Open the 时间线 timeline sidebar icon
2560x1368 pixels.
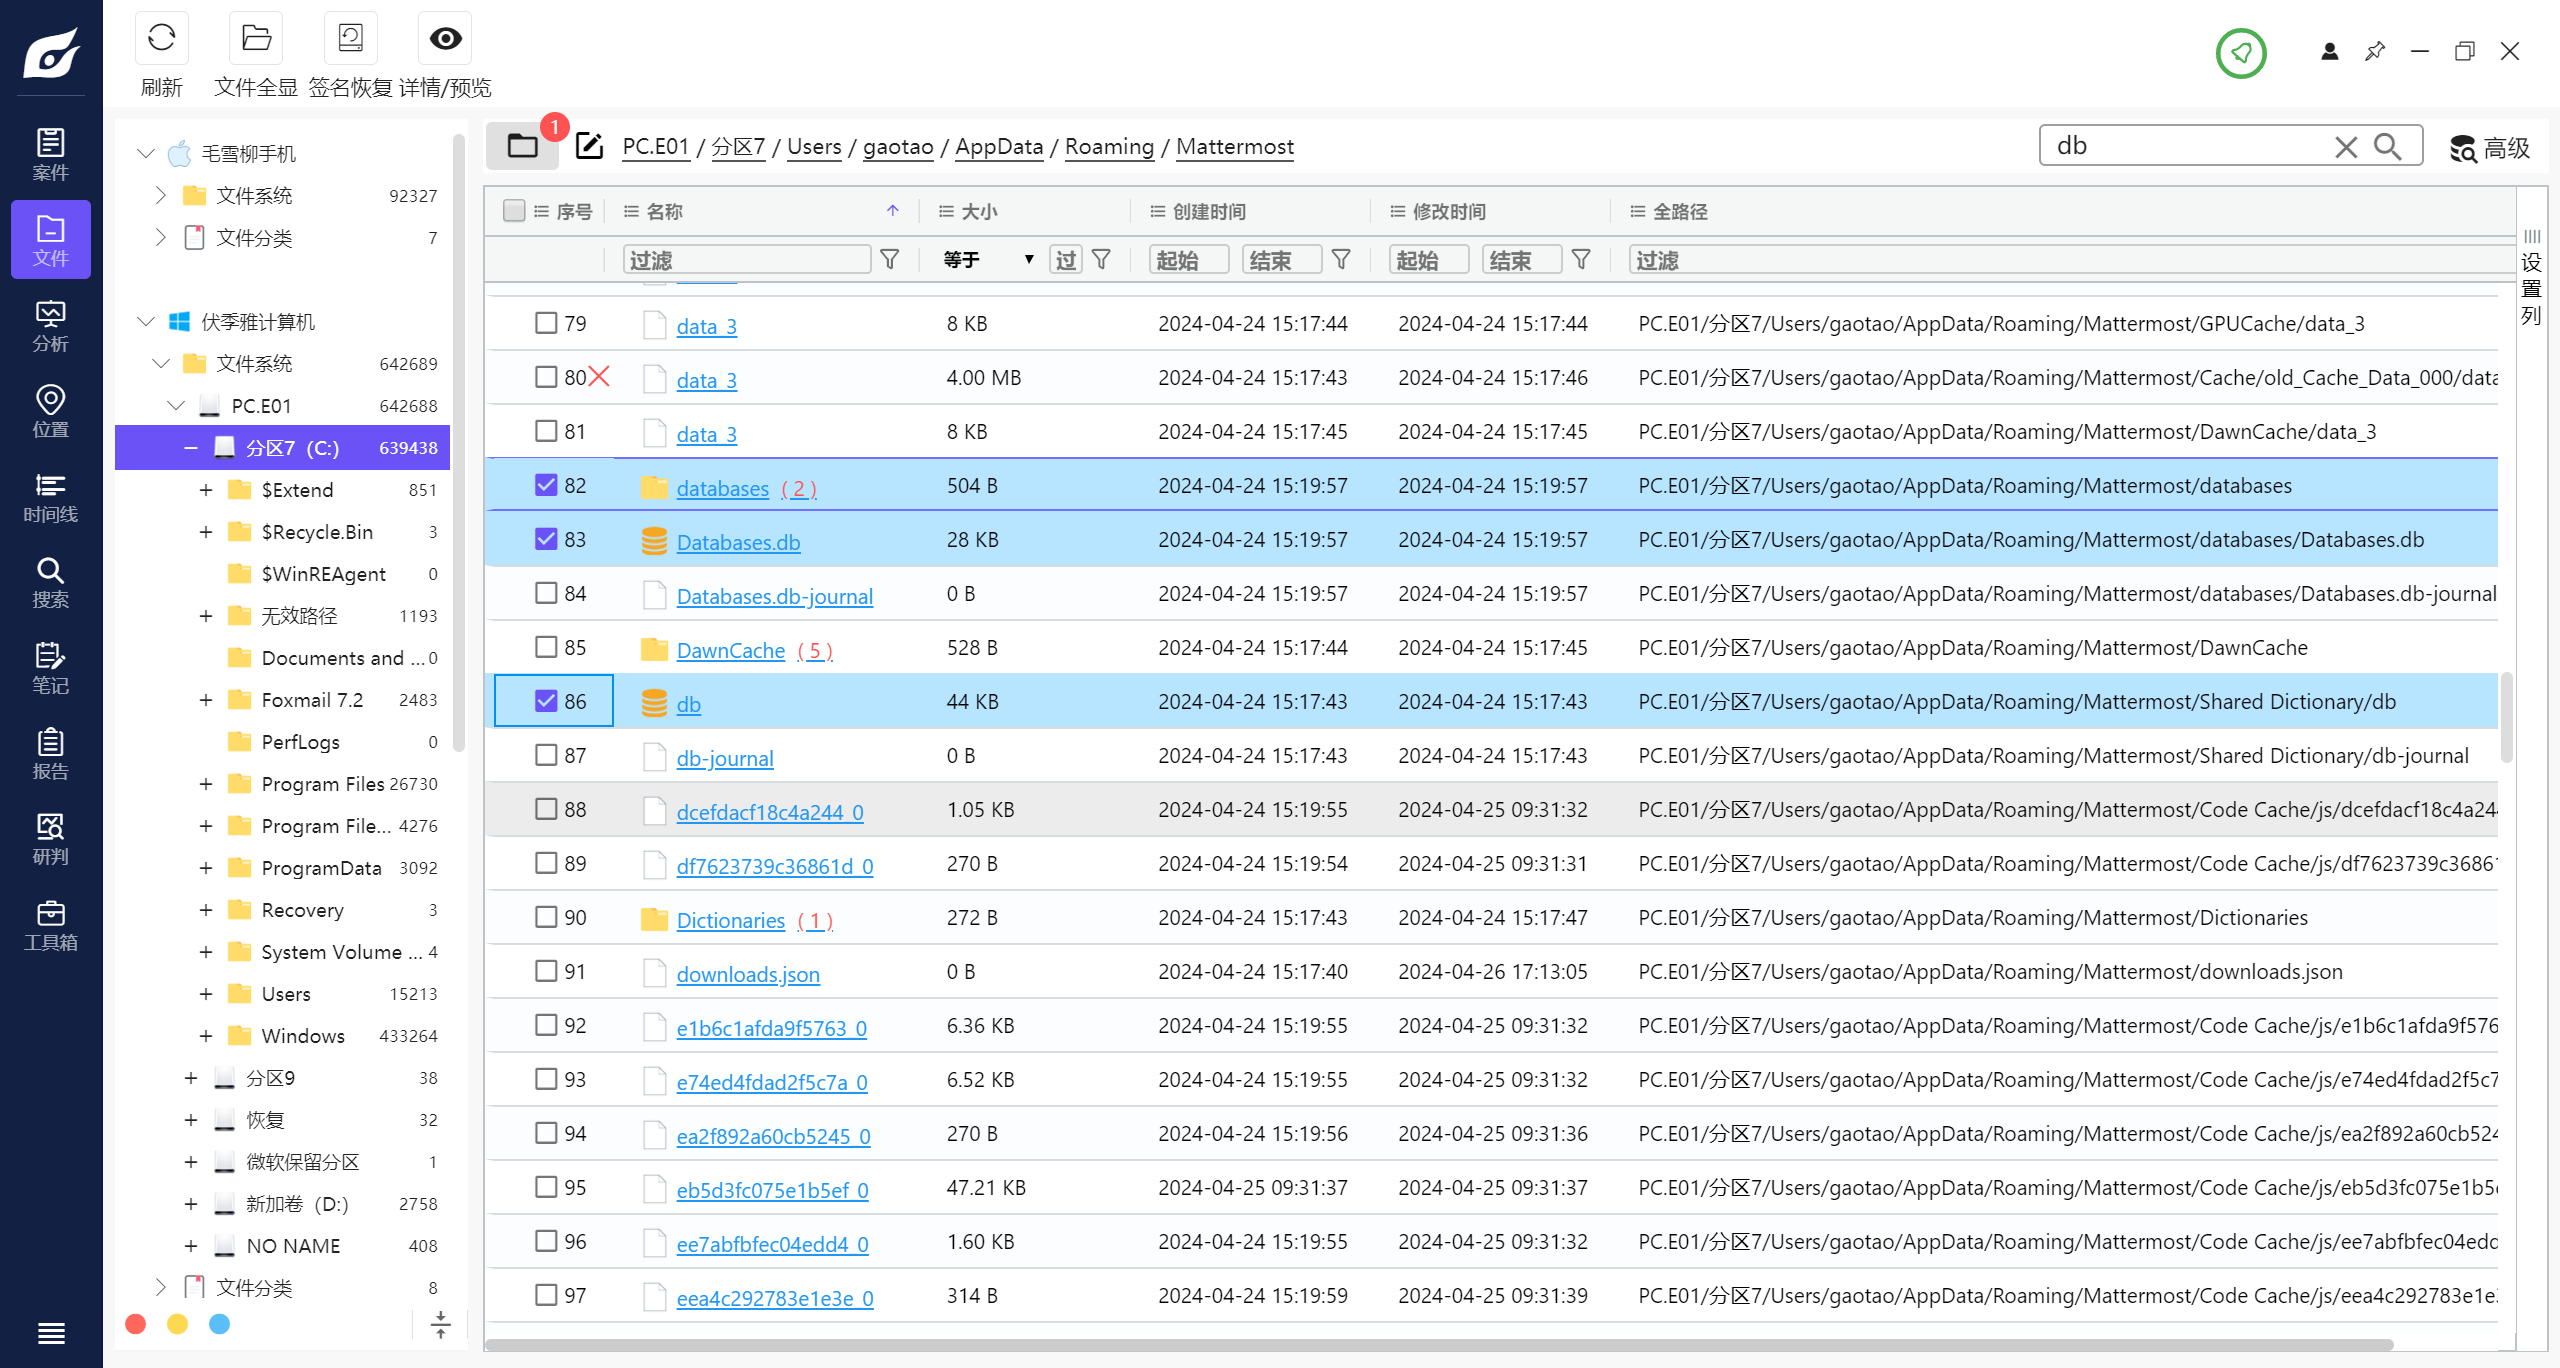[50, 497]
